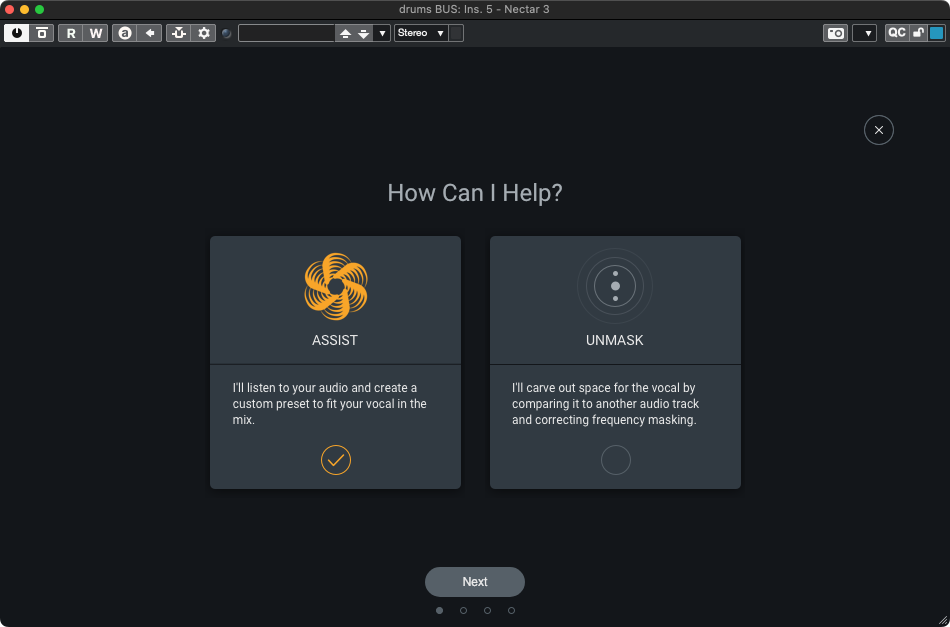
Task: Switch A/B settings with the 'a' icon
Action: [125, 33]
